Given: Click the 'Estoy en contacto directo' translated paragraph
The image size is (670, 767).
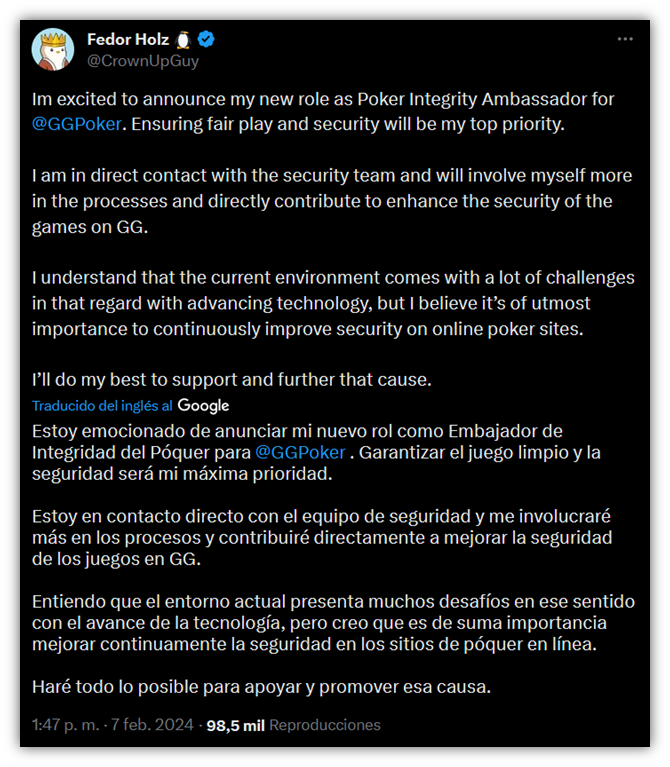Looking at the screenshot, I should [x=322, y=538].
